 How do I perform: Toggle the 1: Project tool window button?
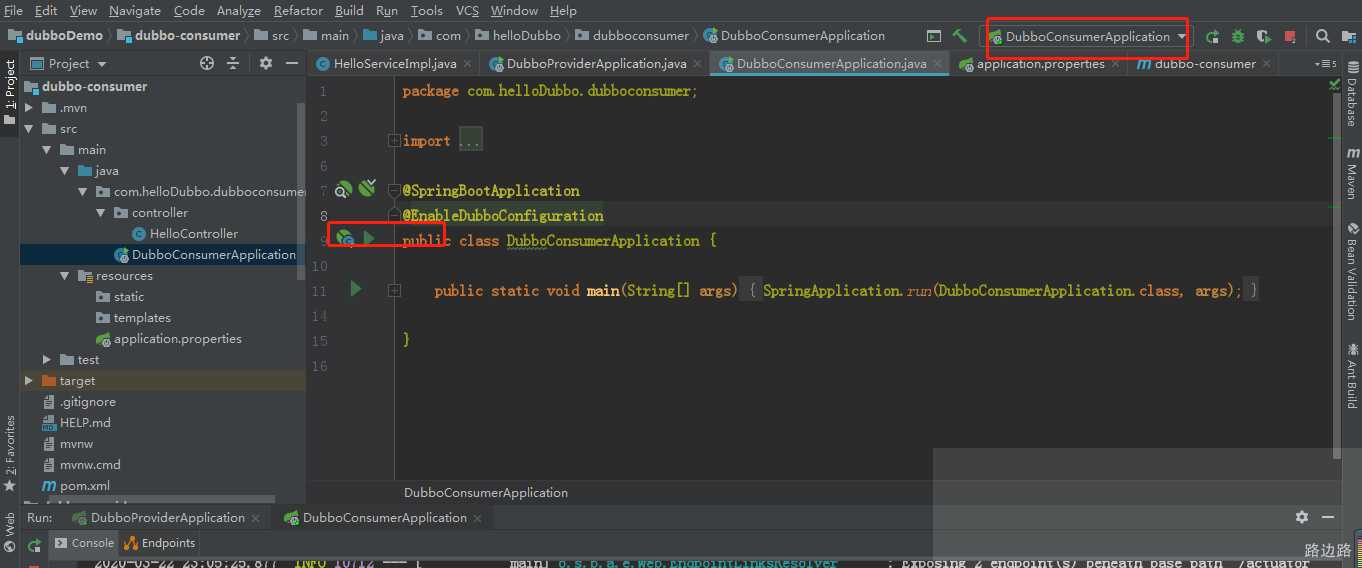pyautogui.click(x=10, y=93)
